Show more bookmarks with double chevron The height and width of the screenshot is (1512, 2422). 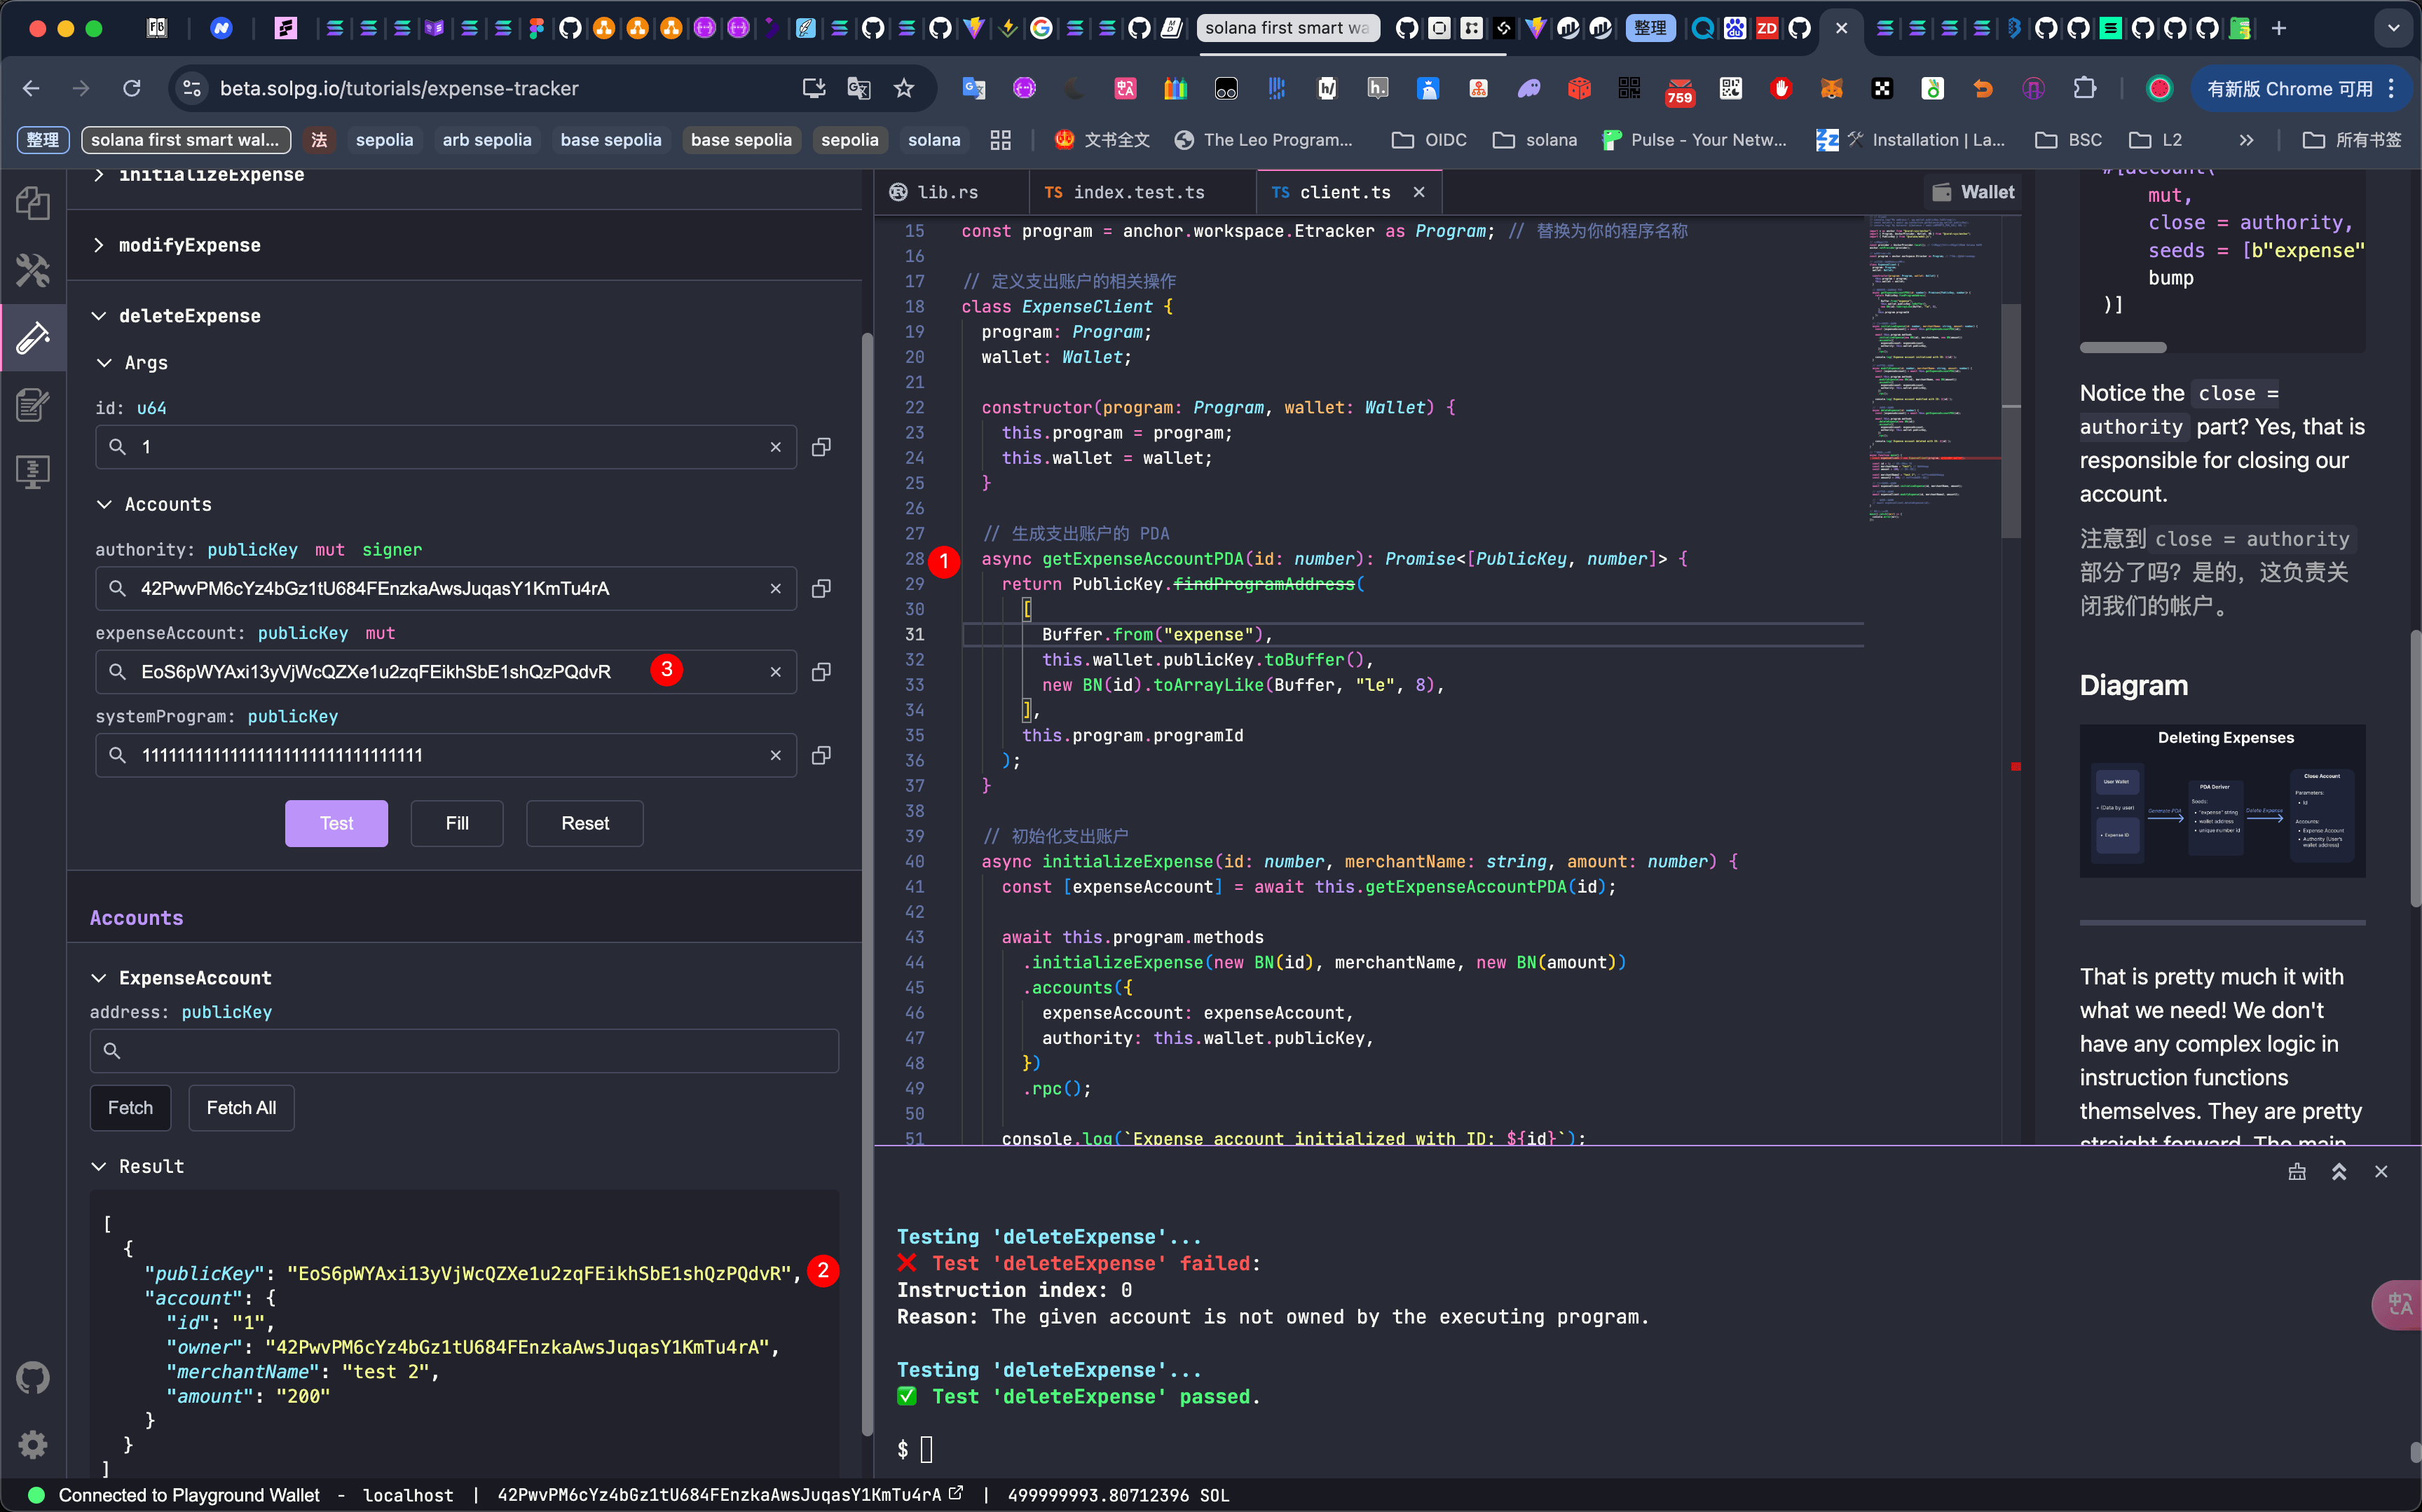[2247, 140]
